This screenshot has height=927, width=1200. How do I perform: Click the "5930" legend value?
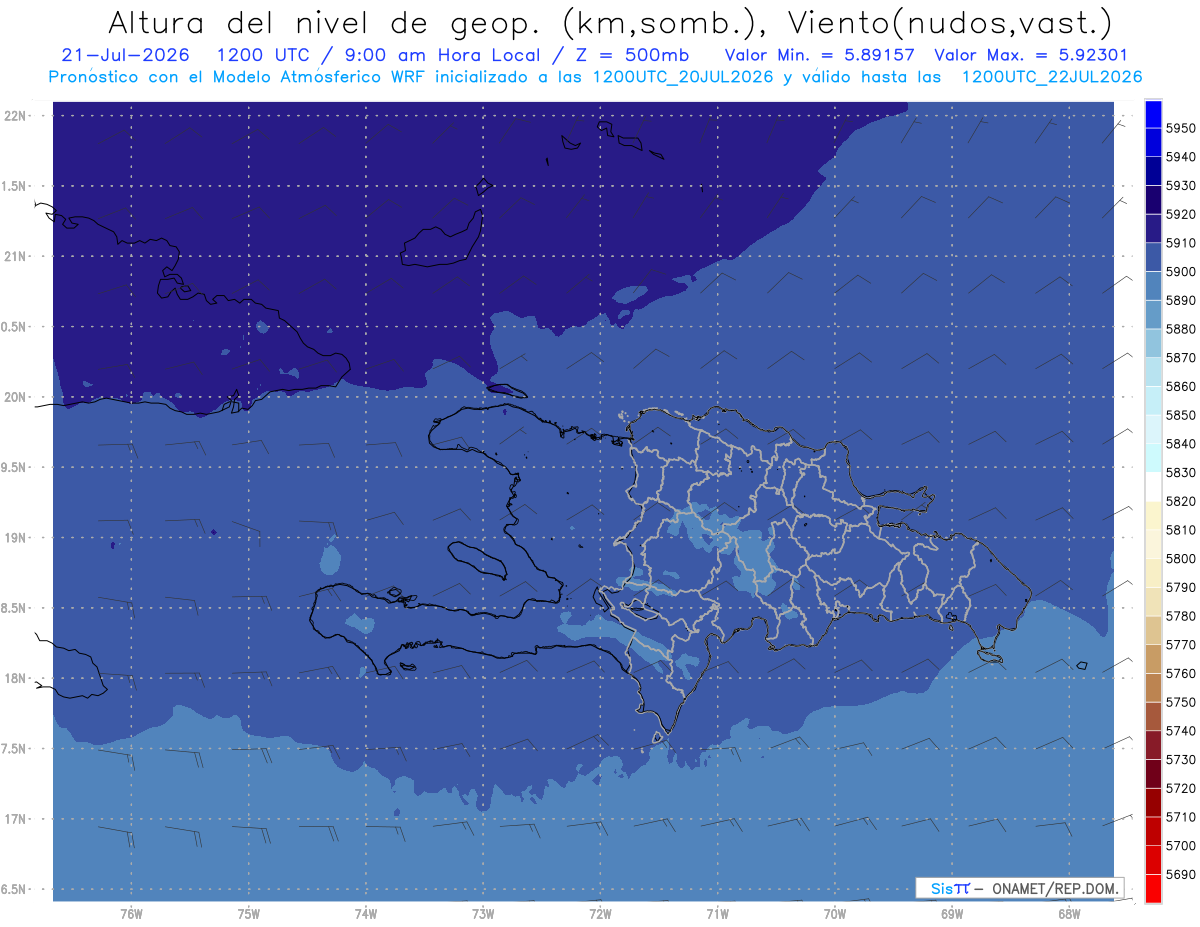[x=1181, y=186]
